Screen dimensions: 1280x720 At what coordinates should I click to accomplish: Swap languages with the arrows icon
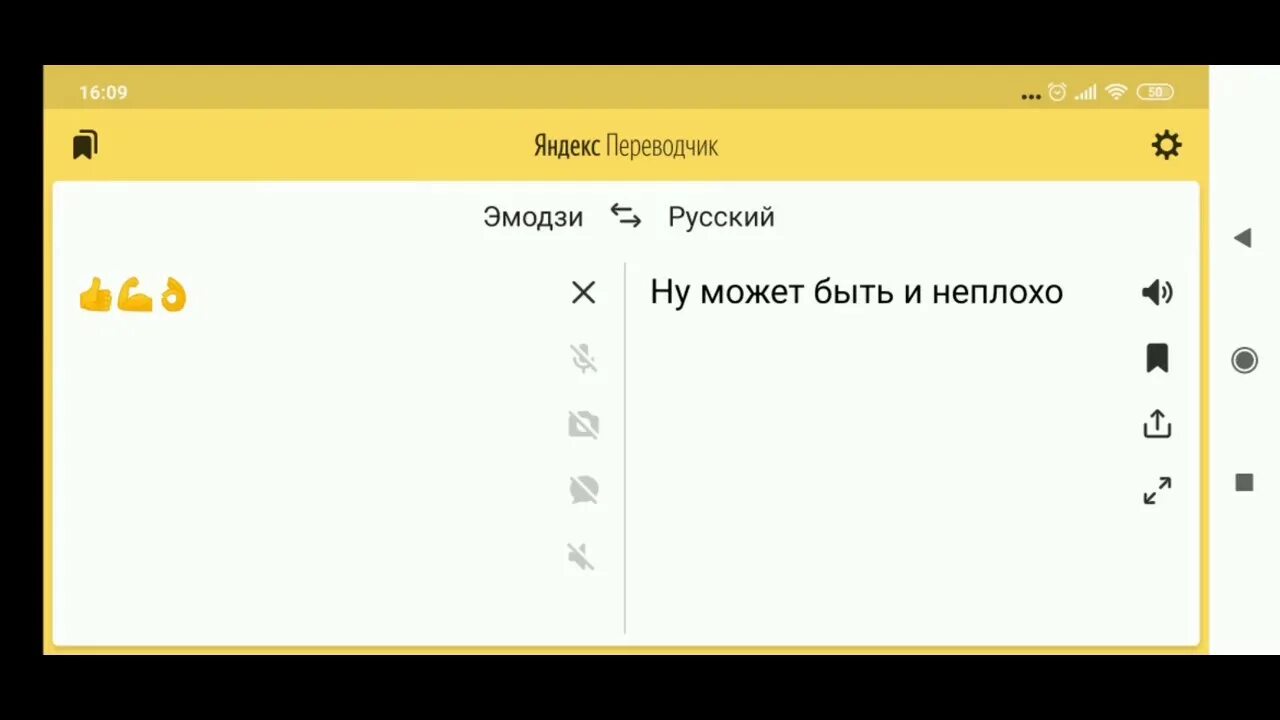click(x=626, y=216)
